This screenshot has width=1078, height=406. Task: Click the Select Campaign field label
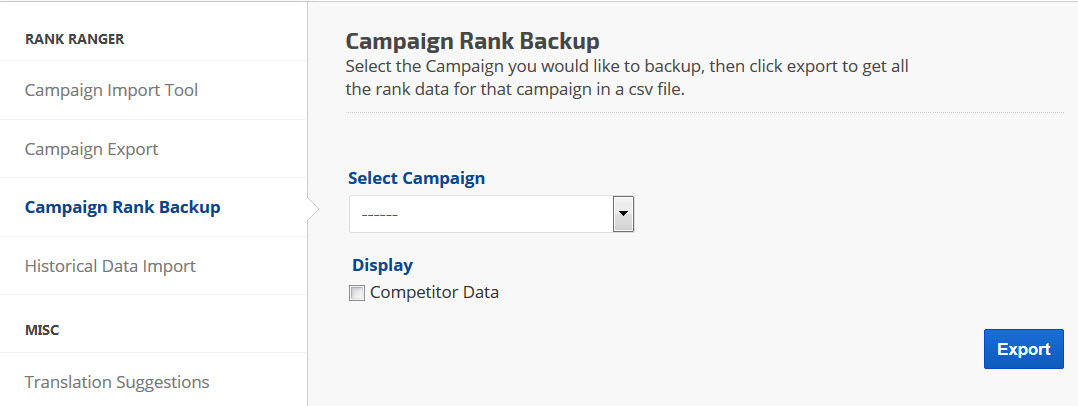tap(416, 179)
